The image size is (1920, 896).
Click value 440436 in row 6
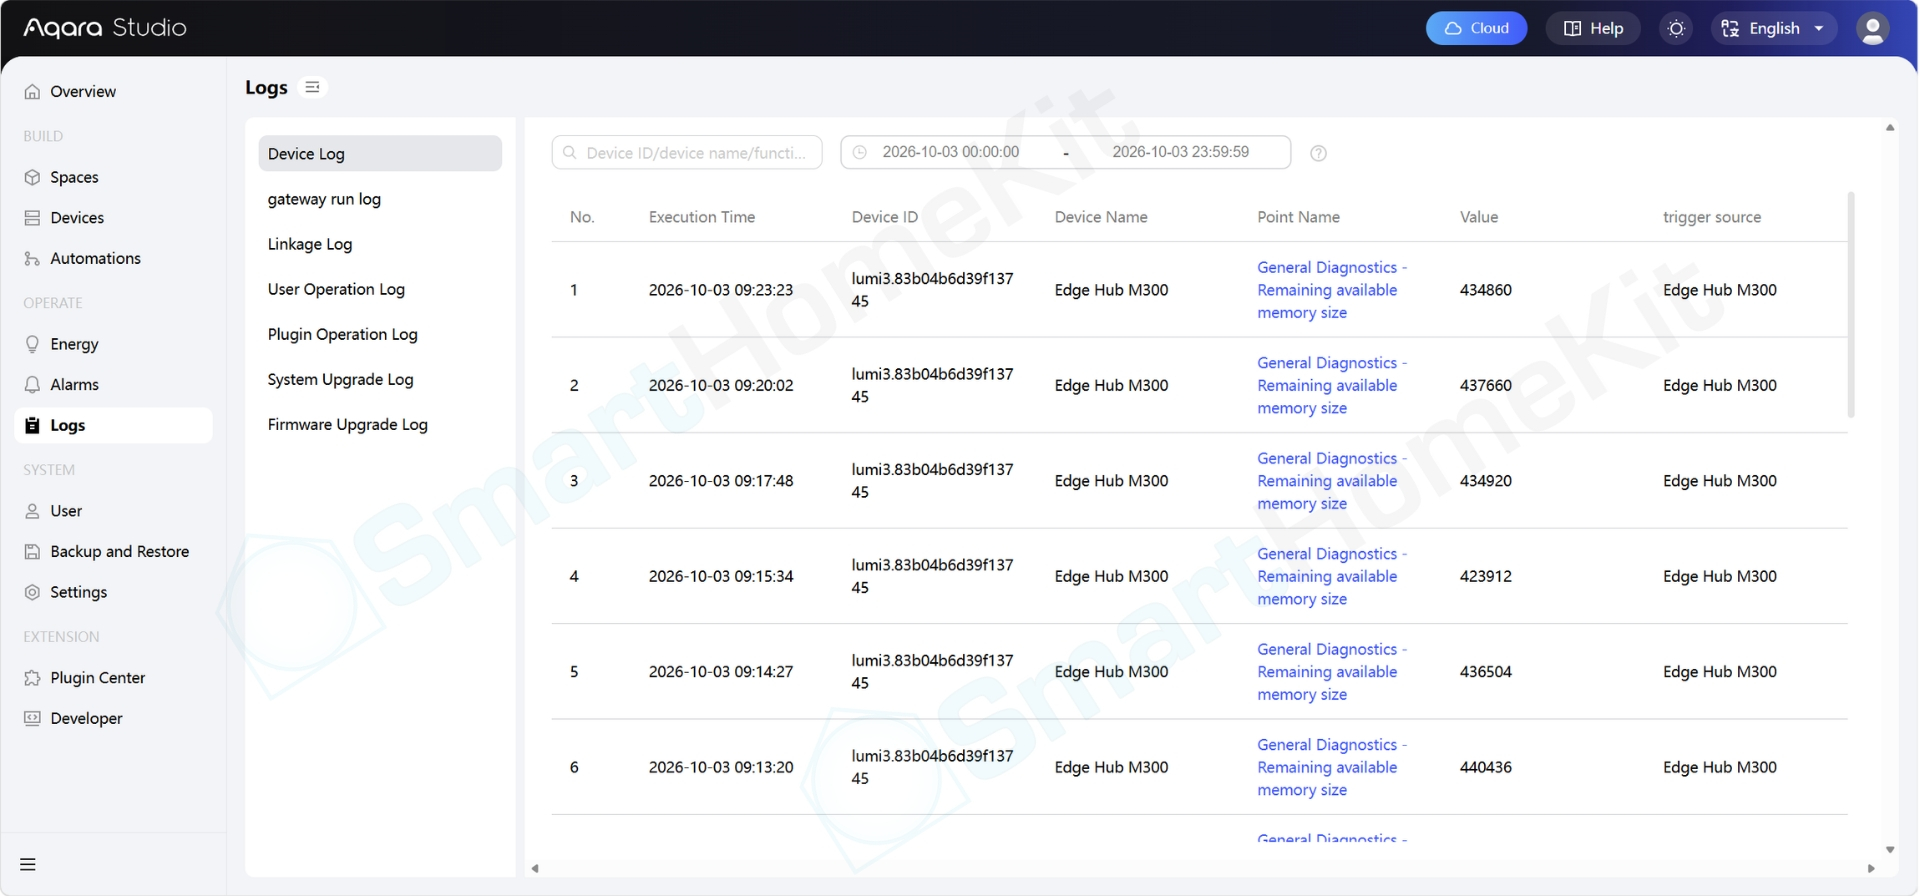click(x=1486, y=767)
